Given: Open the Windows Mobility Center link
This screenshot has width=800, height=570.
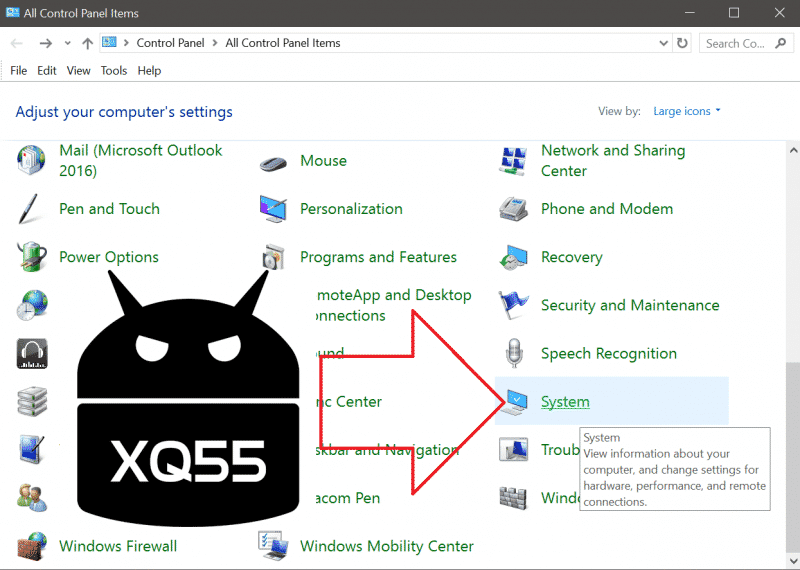Looking at the screenshot, I should click(386, 546).
